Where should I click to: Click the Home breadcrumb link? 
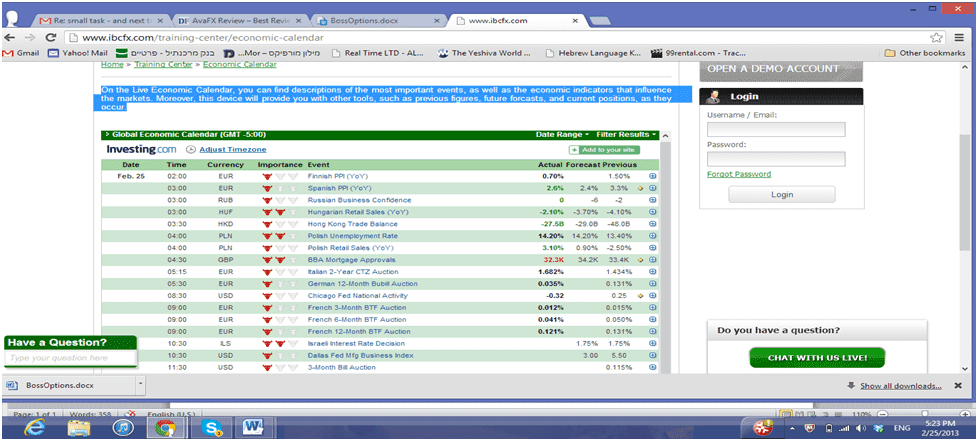(x=112, y=65)
